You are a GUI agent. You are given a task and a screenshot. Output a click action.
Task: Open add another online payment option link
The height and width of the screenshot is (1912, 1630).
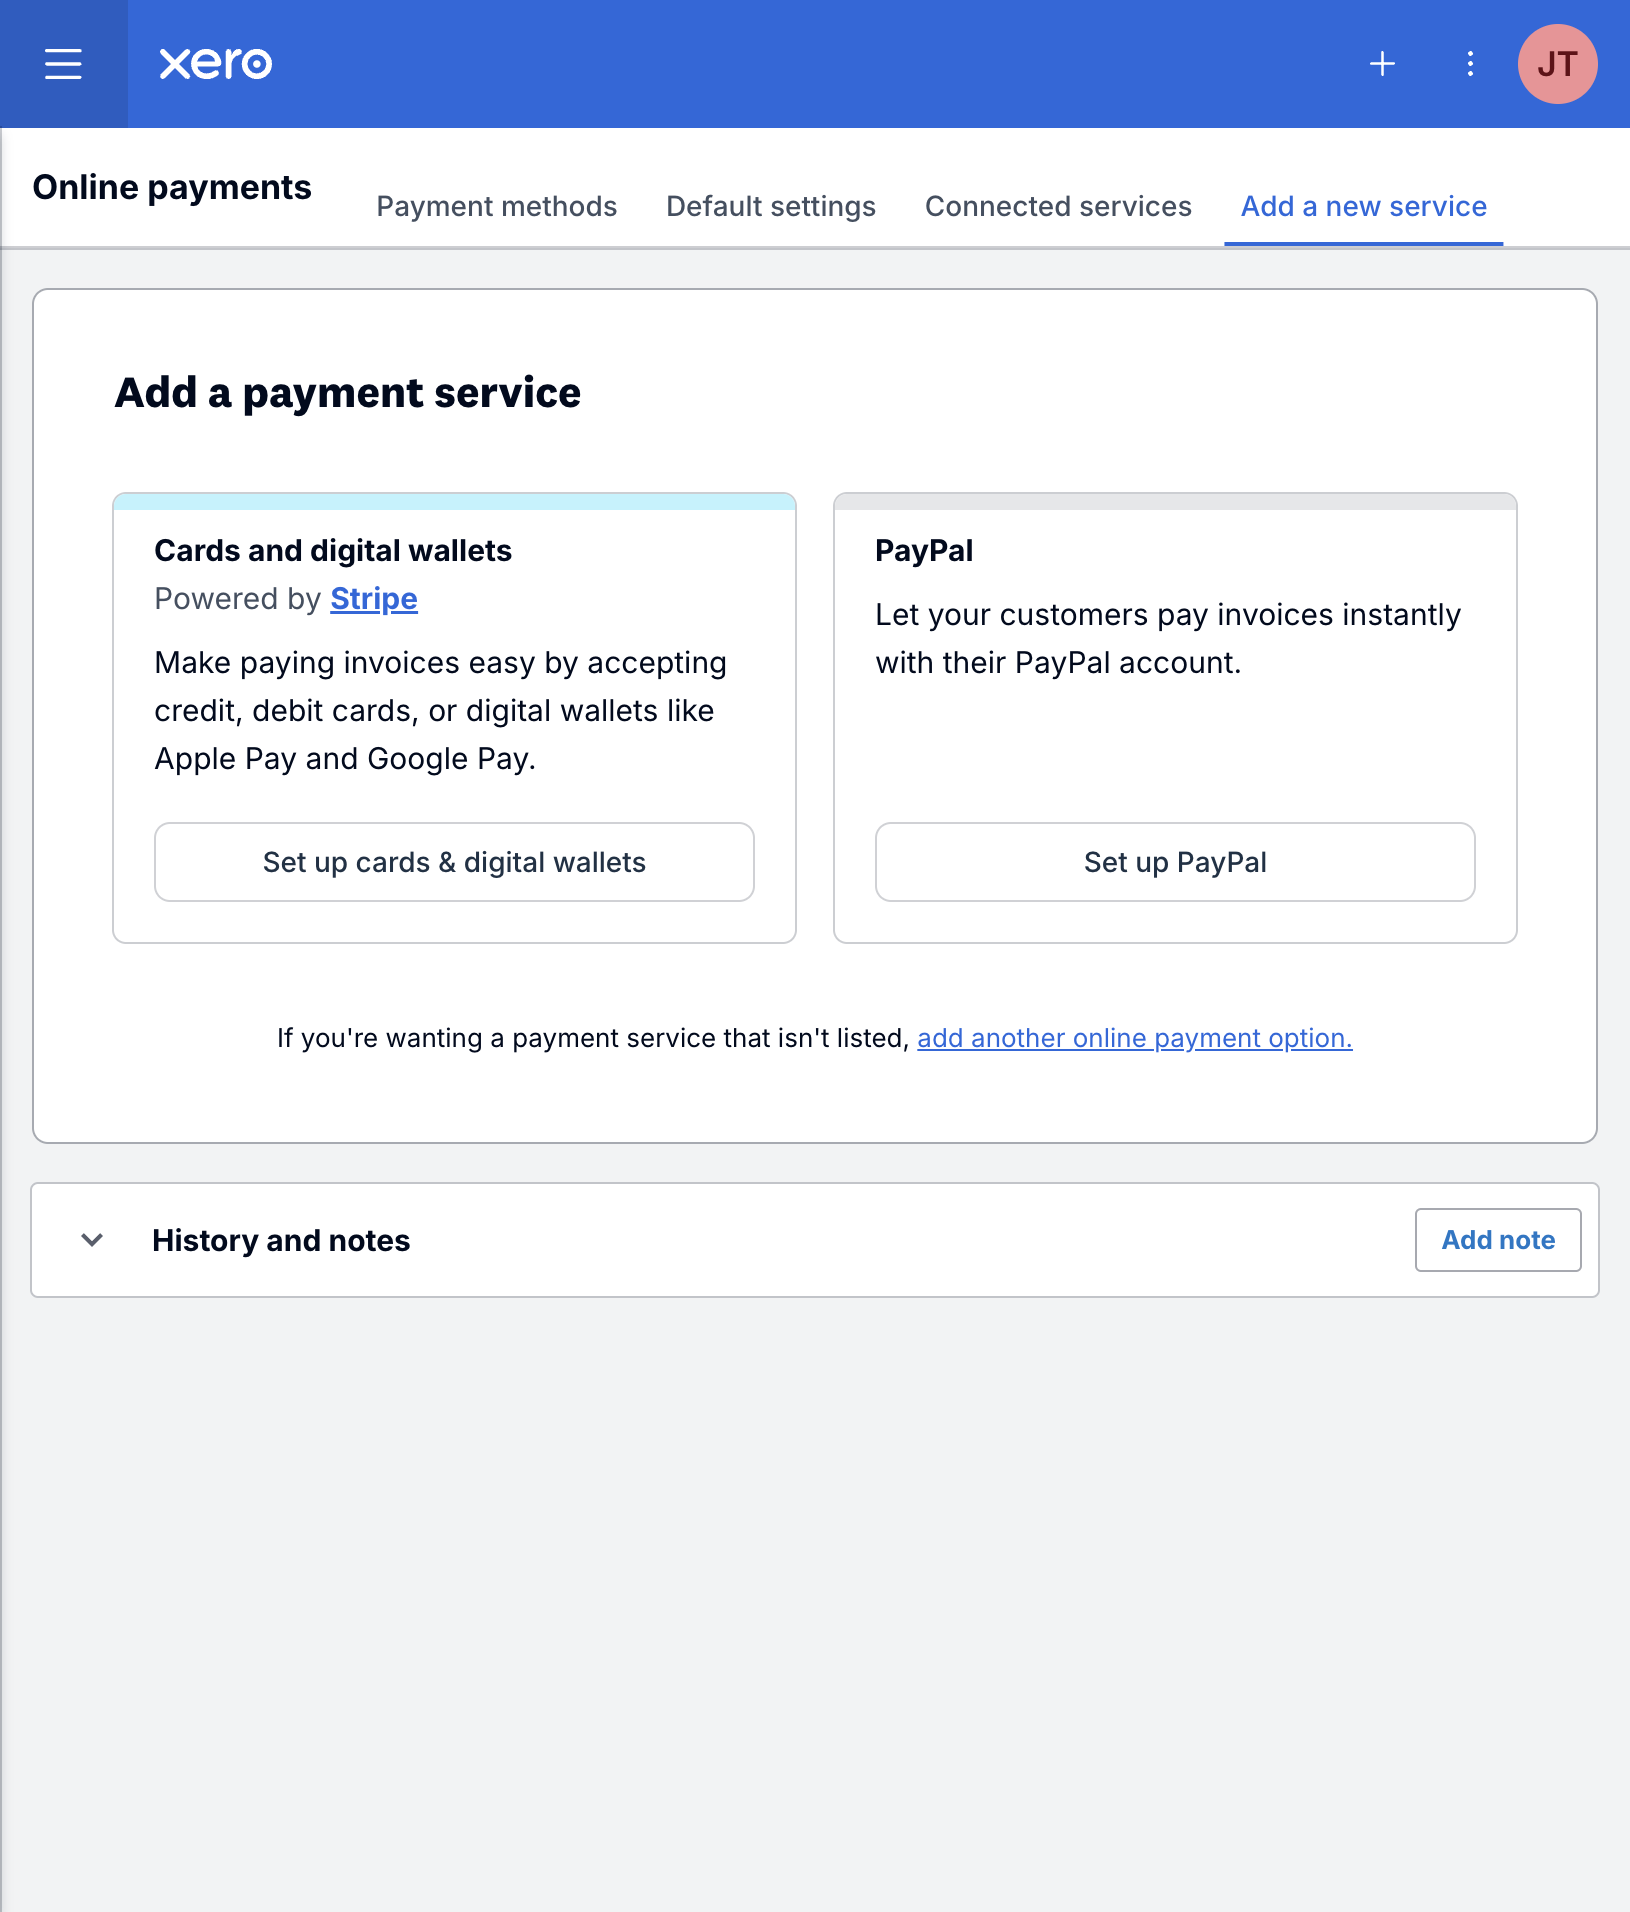[1134, 1038]
